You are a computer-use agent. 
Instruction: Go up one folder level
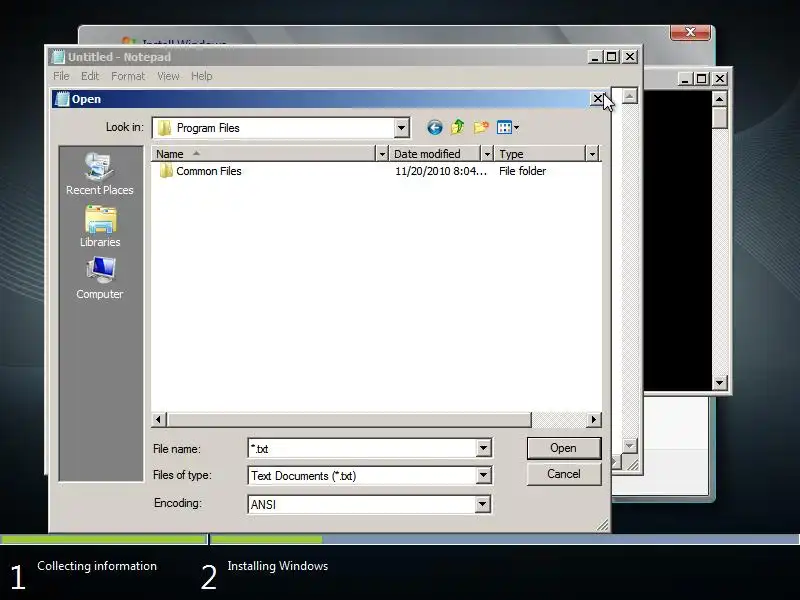pyautogui.click(x=458, y=127)
